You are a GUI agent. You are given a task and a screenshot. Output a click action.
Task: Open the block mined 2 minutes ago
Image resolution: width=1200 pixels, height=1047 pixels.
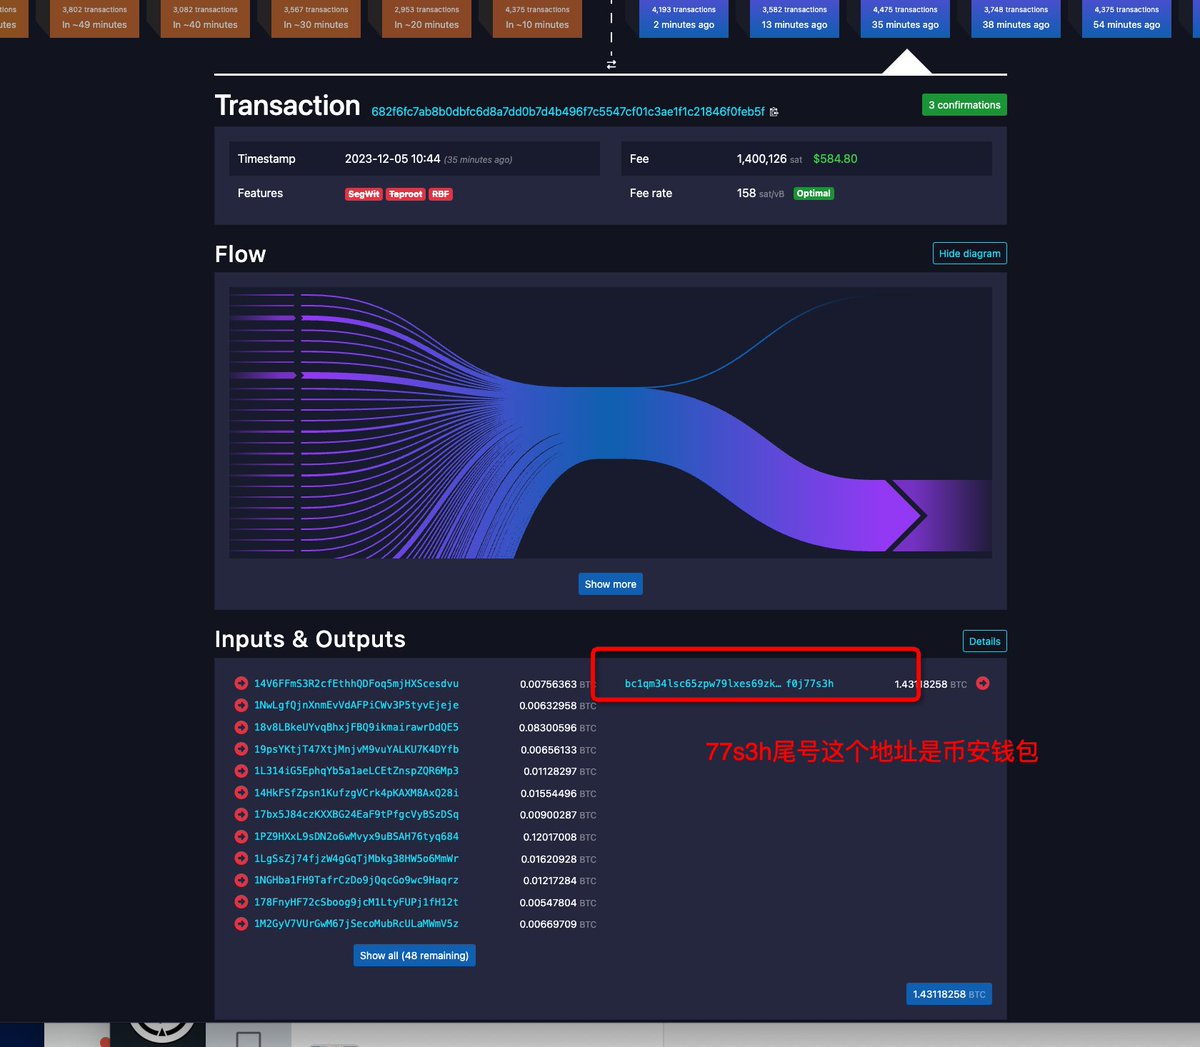pos(684,18)
